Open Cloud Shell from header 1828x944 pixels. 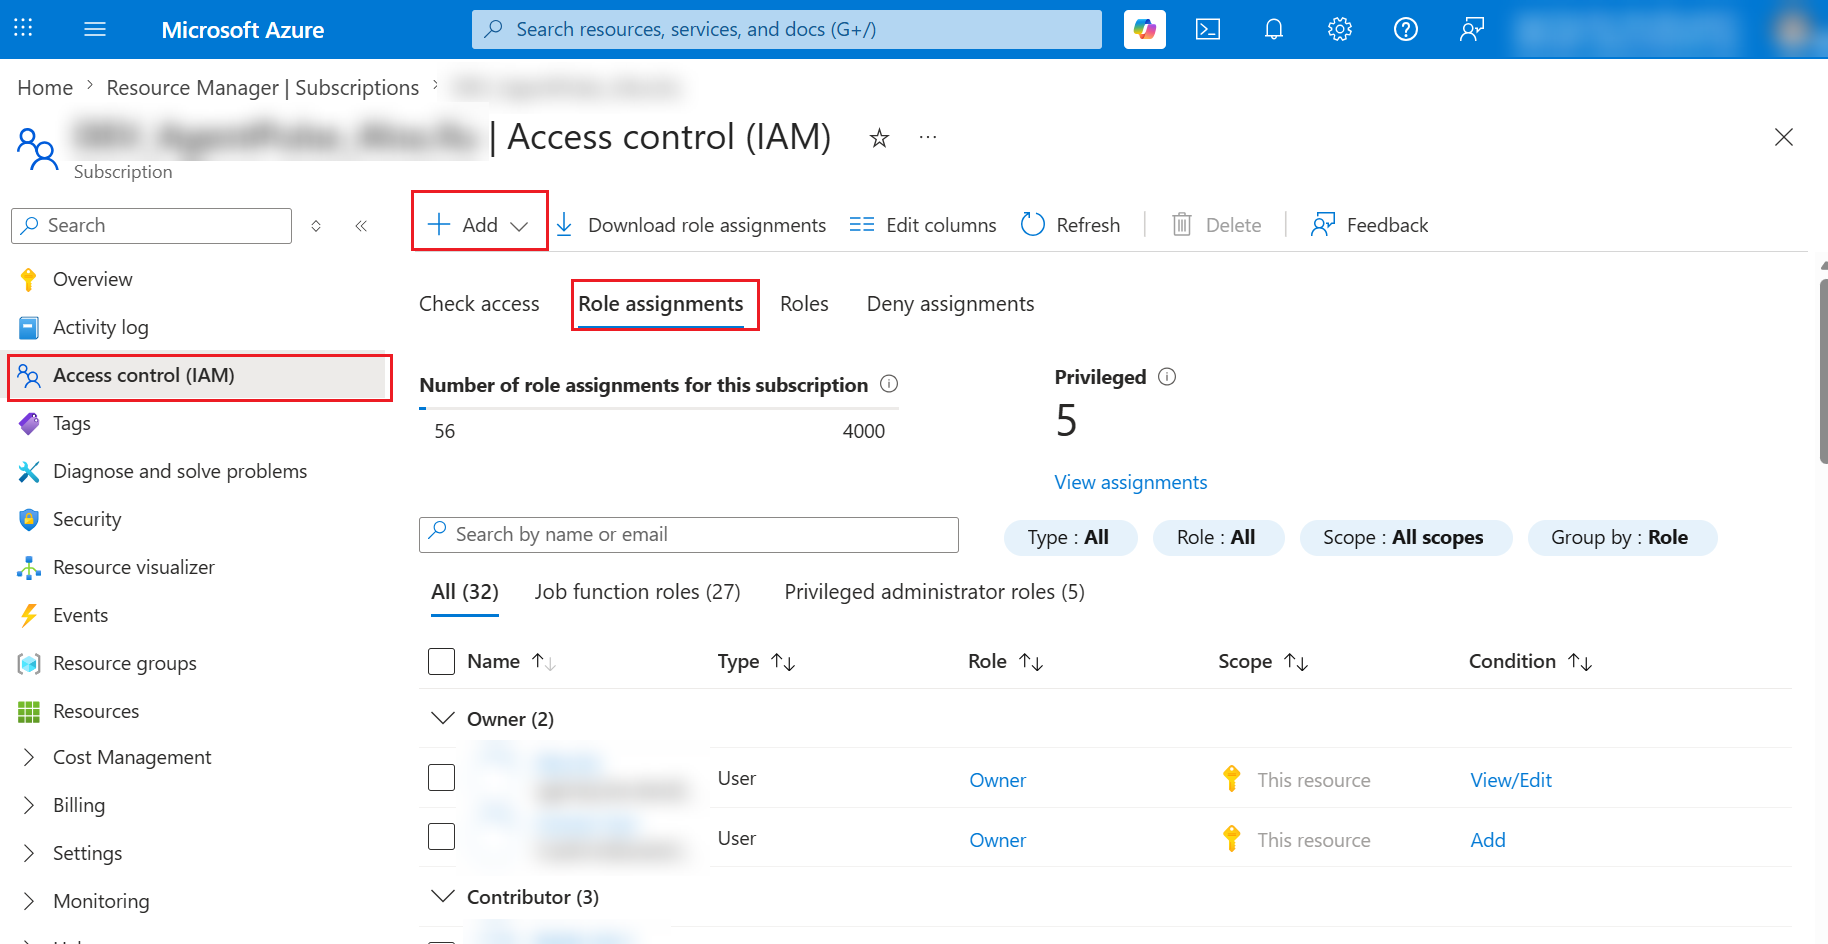click(1208, 29)
